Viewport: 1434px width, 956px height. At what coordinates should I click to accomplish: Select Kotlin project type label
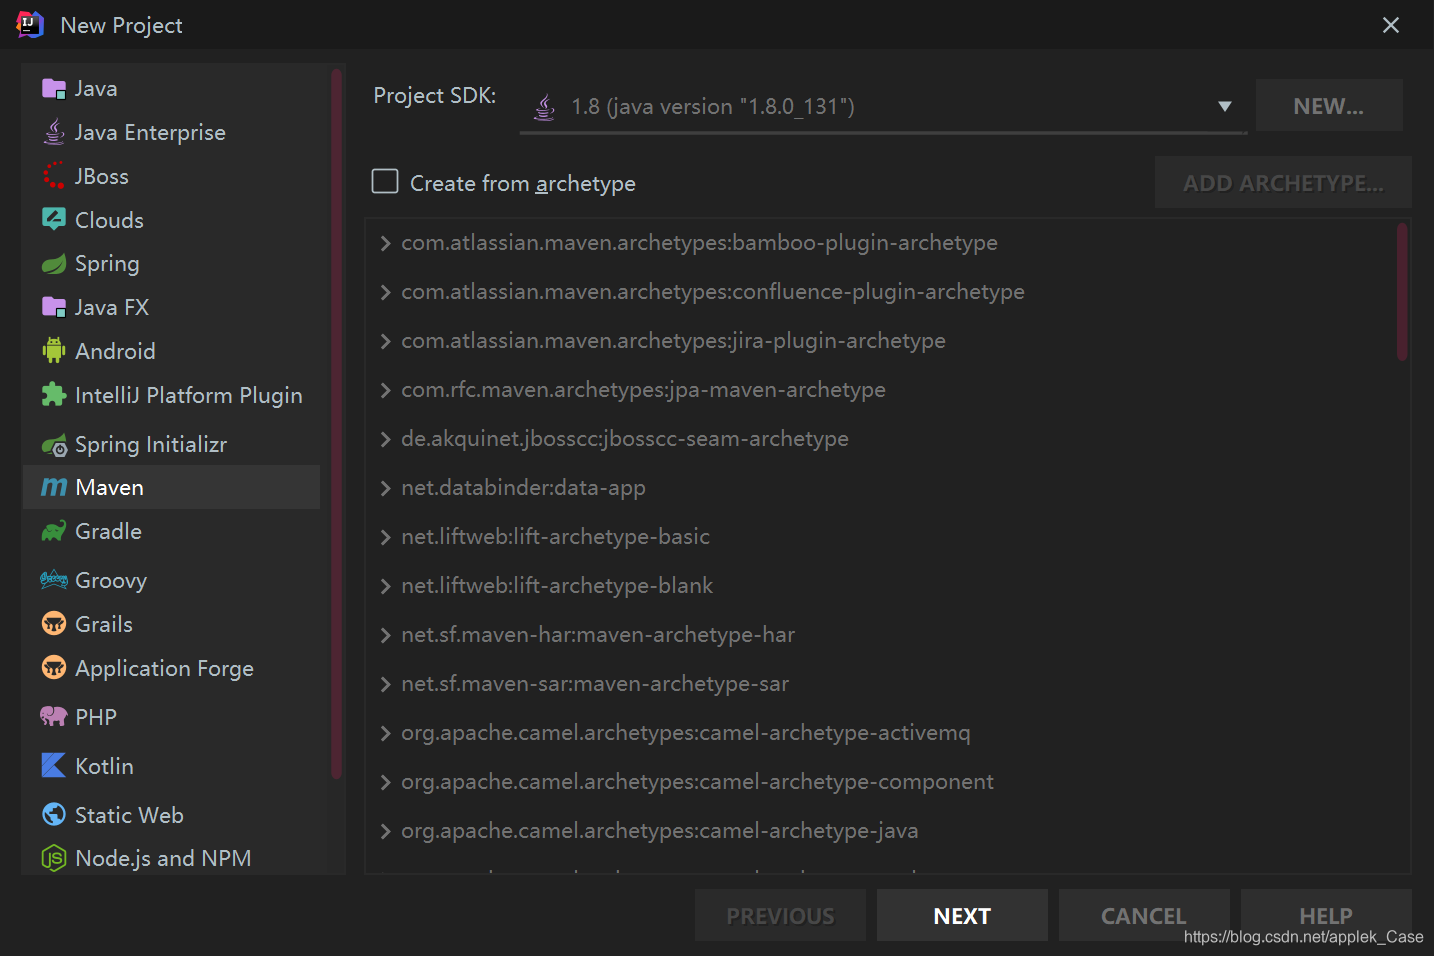coord(104,766)
